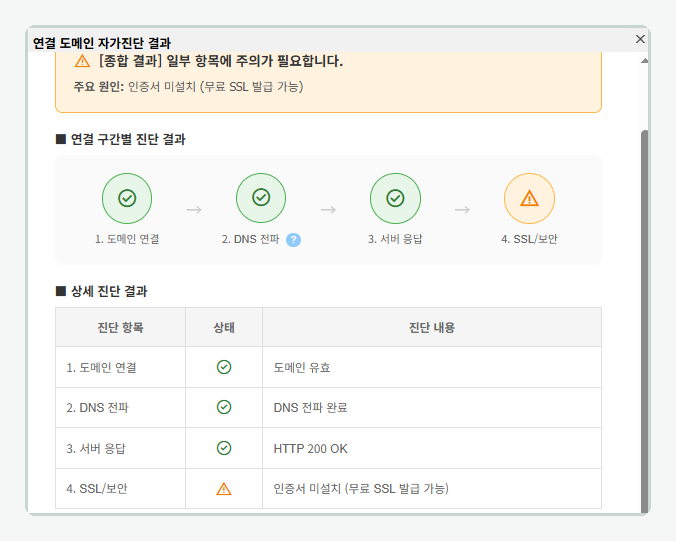Click the 'HTTP 200 OK' result cell

(x=432, y=448)
